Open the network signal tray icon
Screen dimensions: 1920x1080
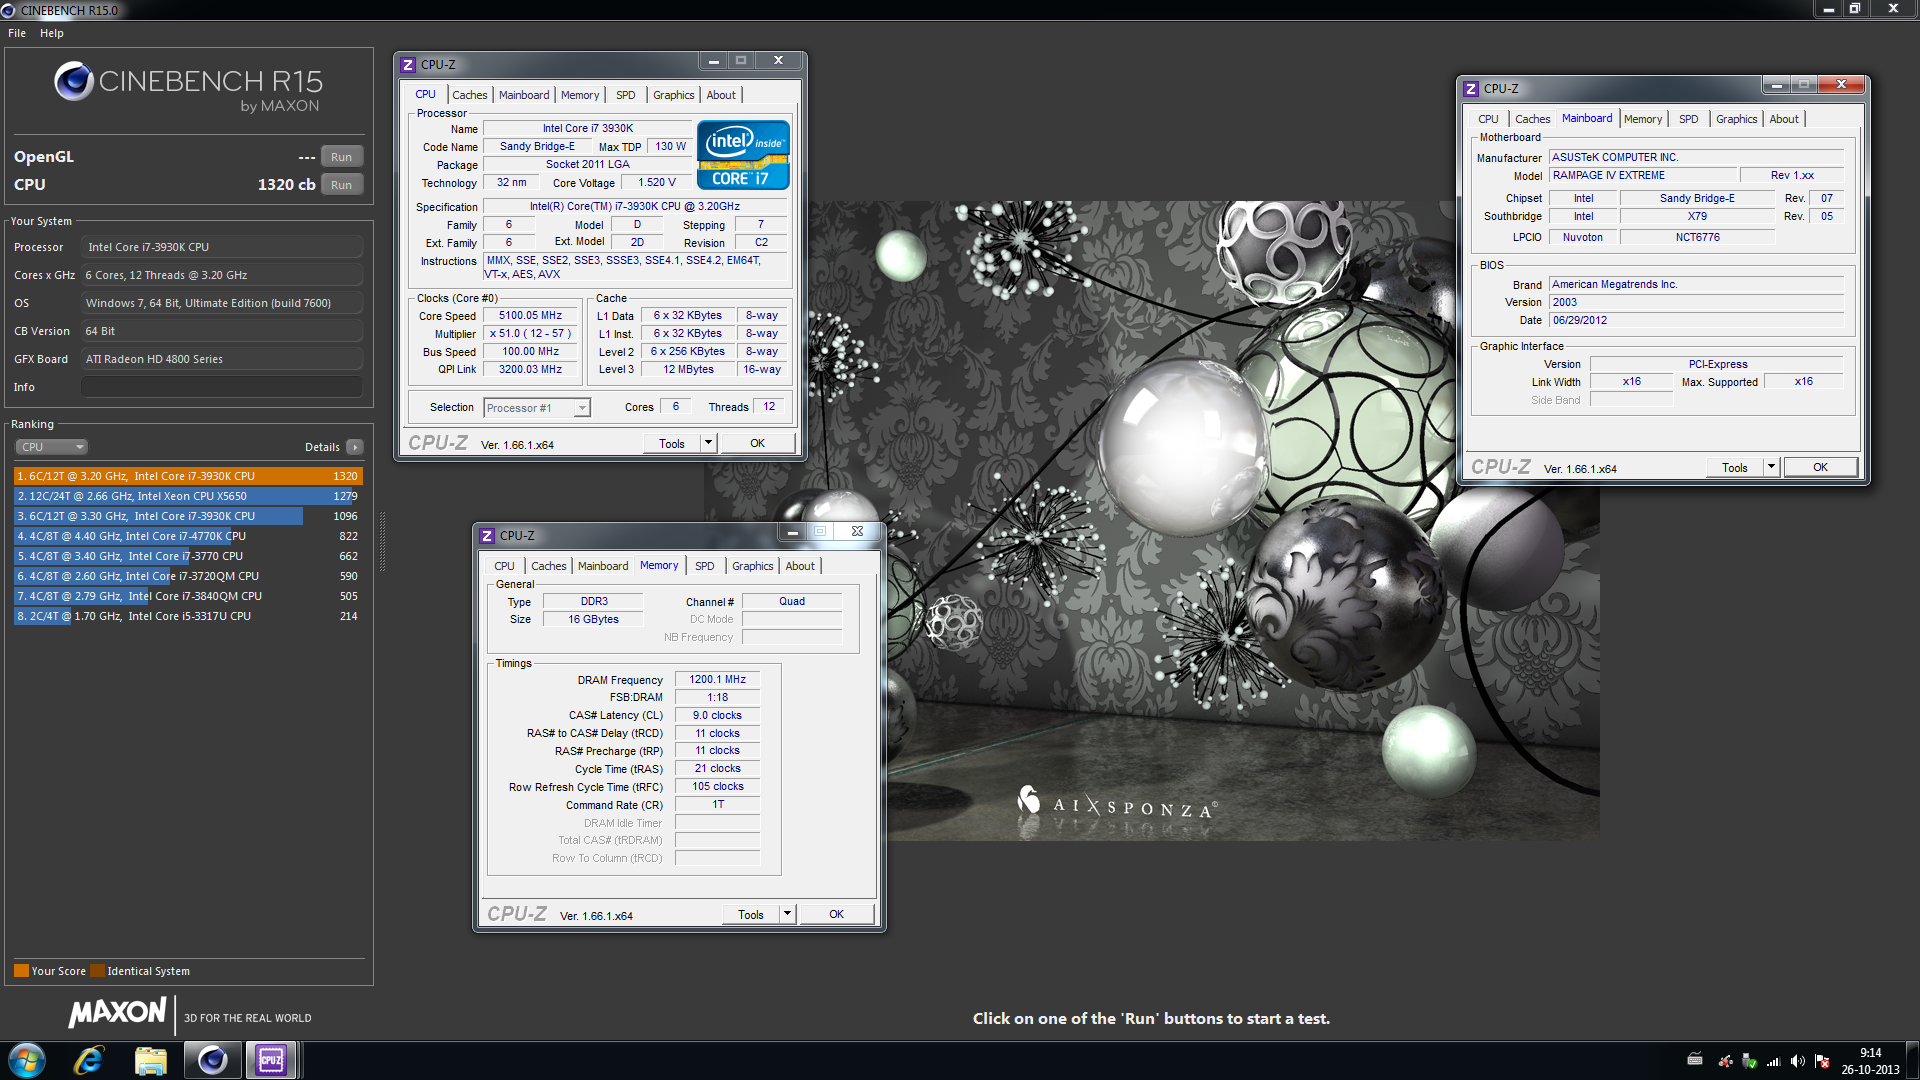click(x=1773, y=1060)
